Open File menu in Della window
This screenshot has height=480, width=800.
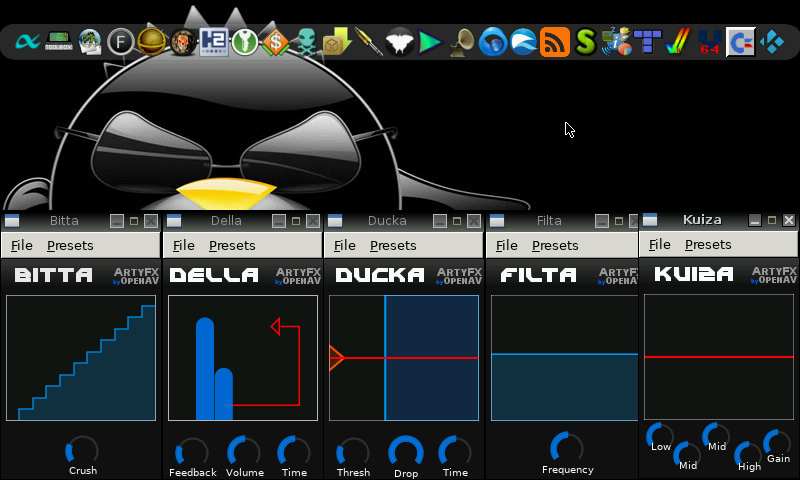click(184, 245)
